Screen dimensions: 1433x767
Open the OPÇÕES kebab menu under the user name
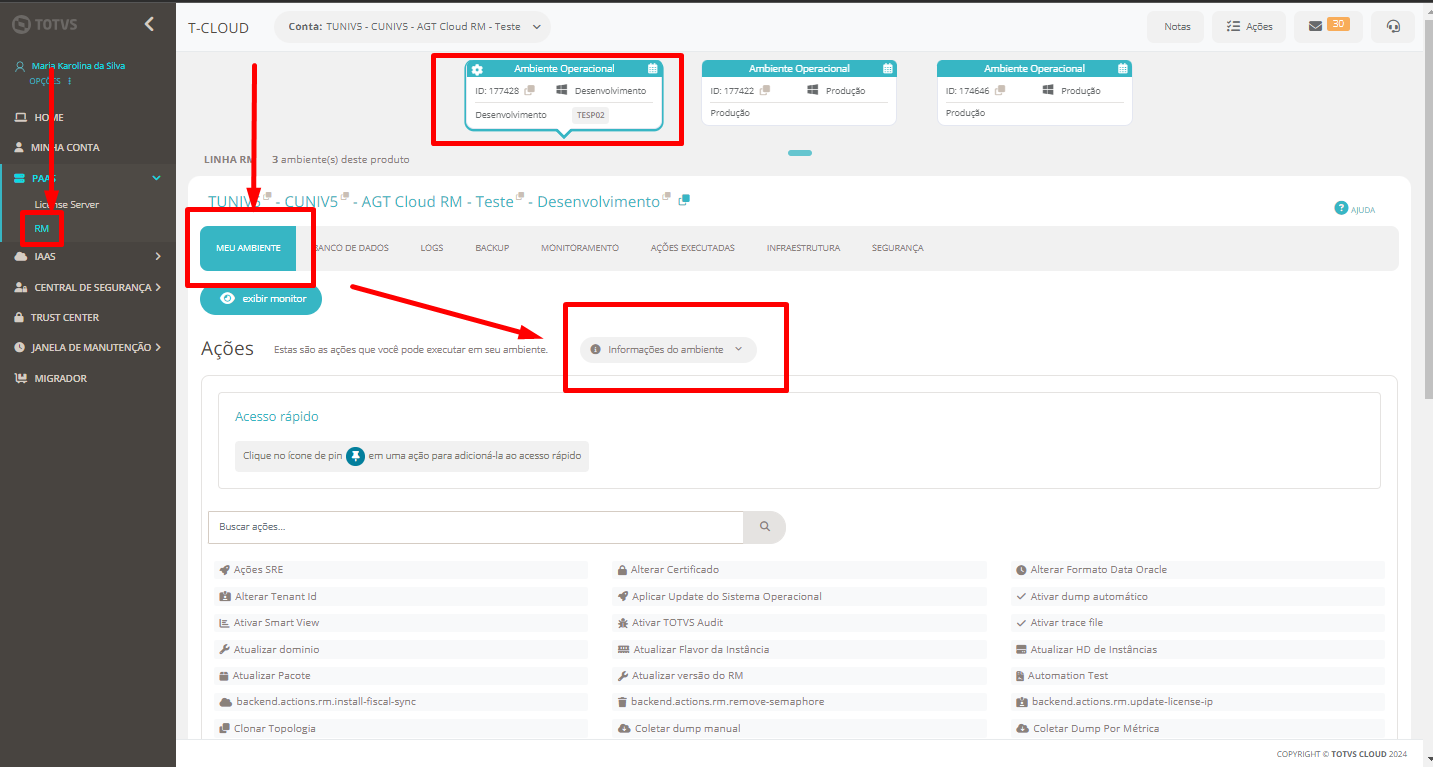(69, 80)
